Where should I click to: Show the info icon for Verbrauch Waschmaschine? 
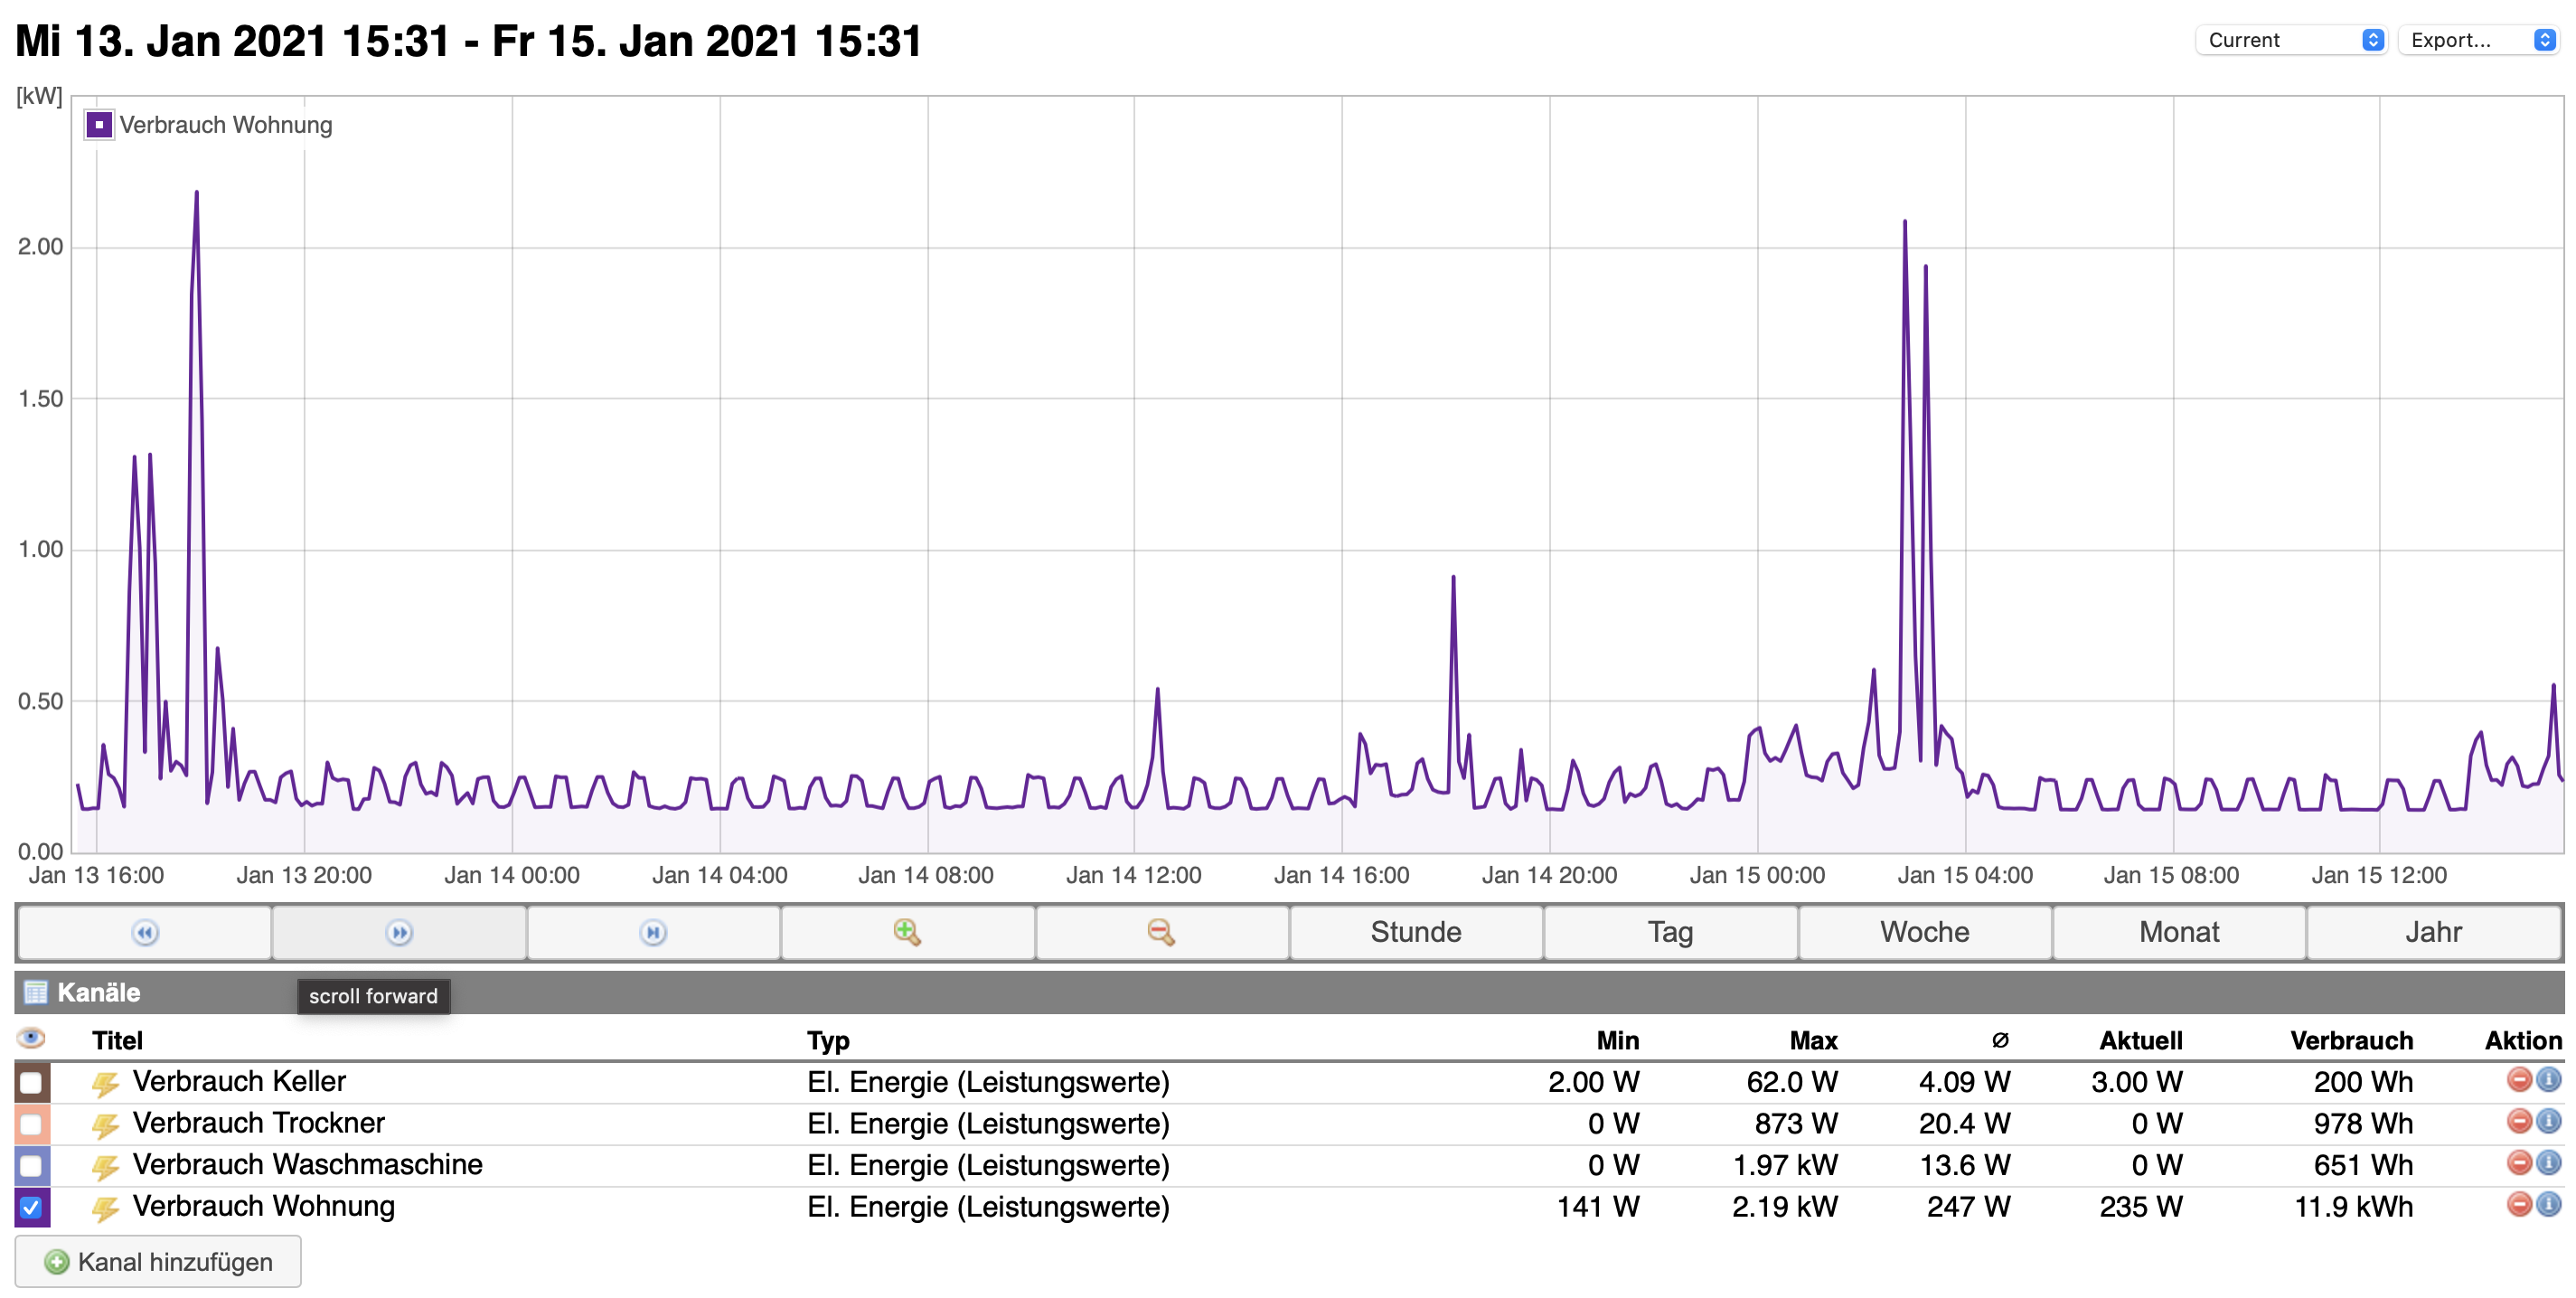click(x=2549, y=1163)
